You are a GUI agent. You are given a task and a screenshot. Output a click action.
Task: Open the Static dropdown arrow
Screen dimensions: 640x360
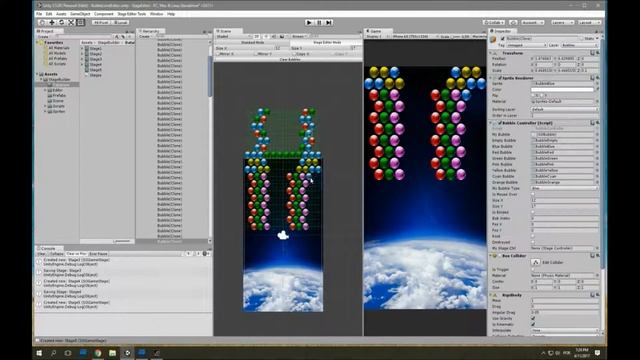coord(597,39)
